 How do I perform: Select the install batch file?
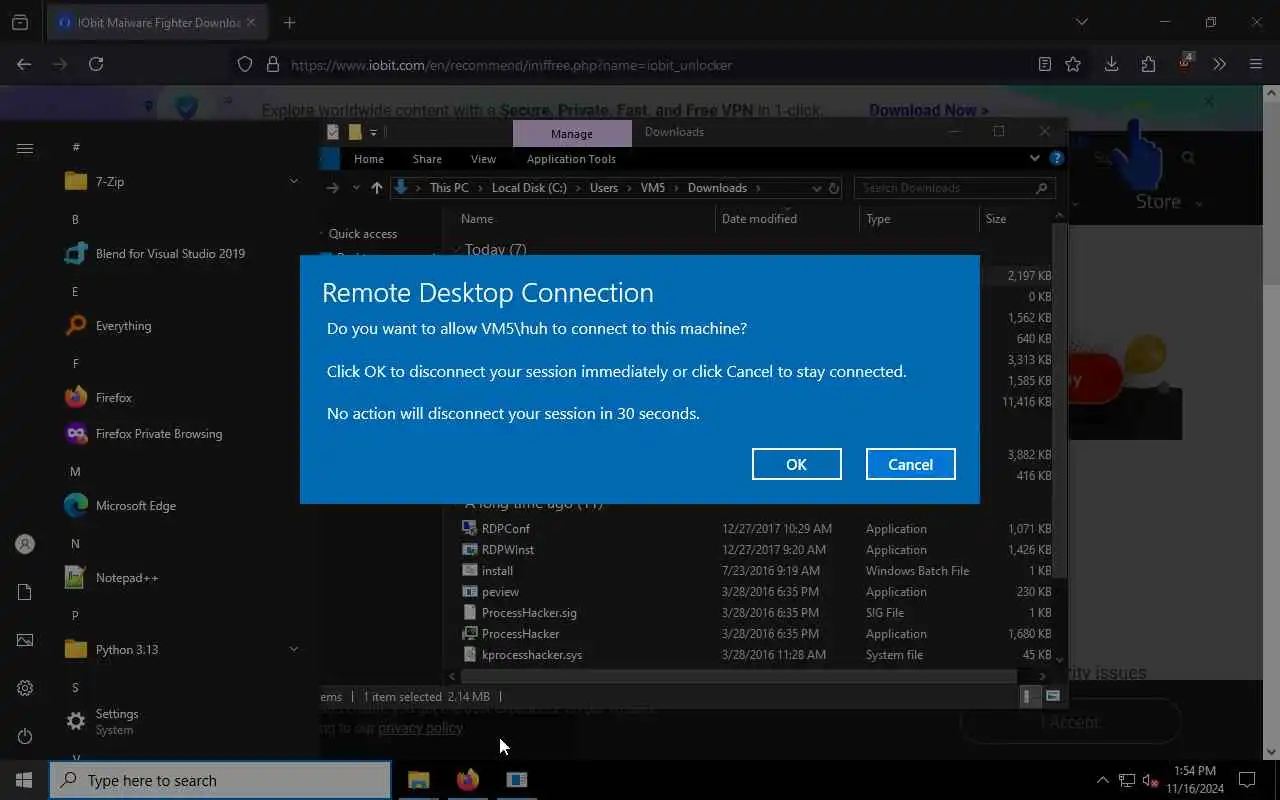coord(497,570)
